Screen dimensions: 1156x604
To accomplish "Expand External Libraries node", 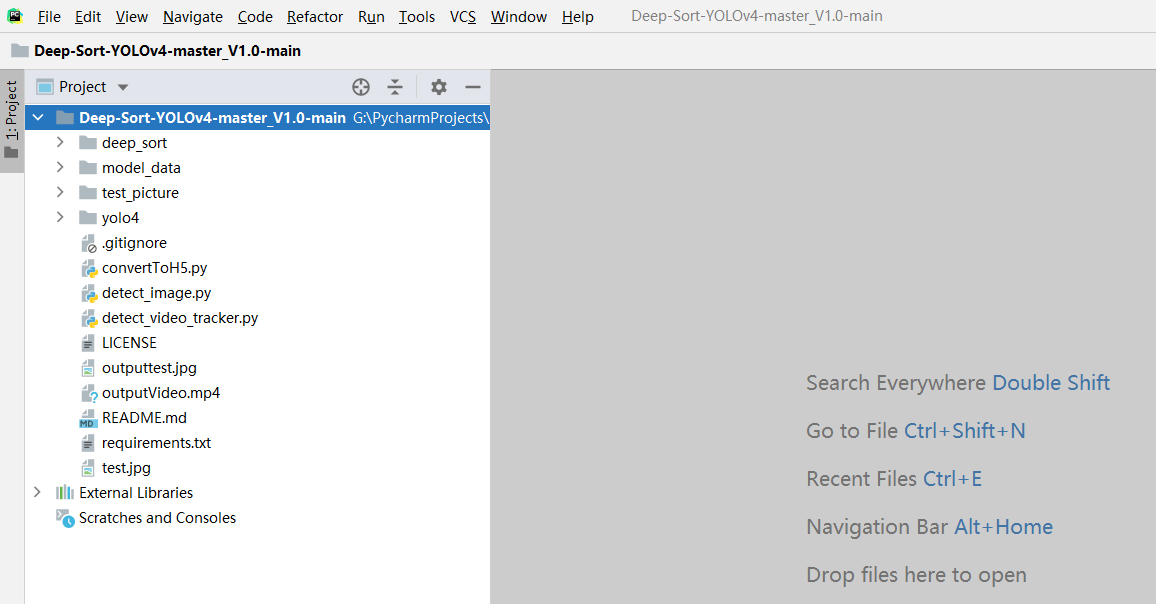I will click(37, 493).
